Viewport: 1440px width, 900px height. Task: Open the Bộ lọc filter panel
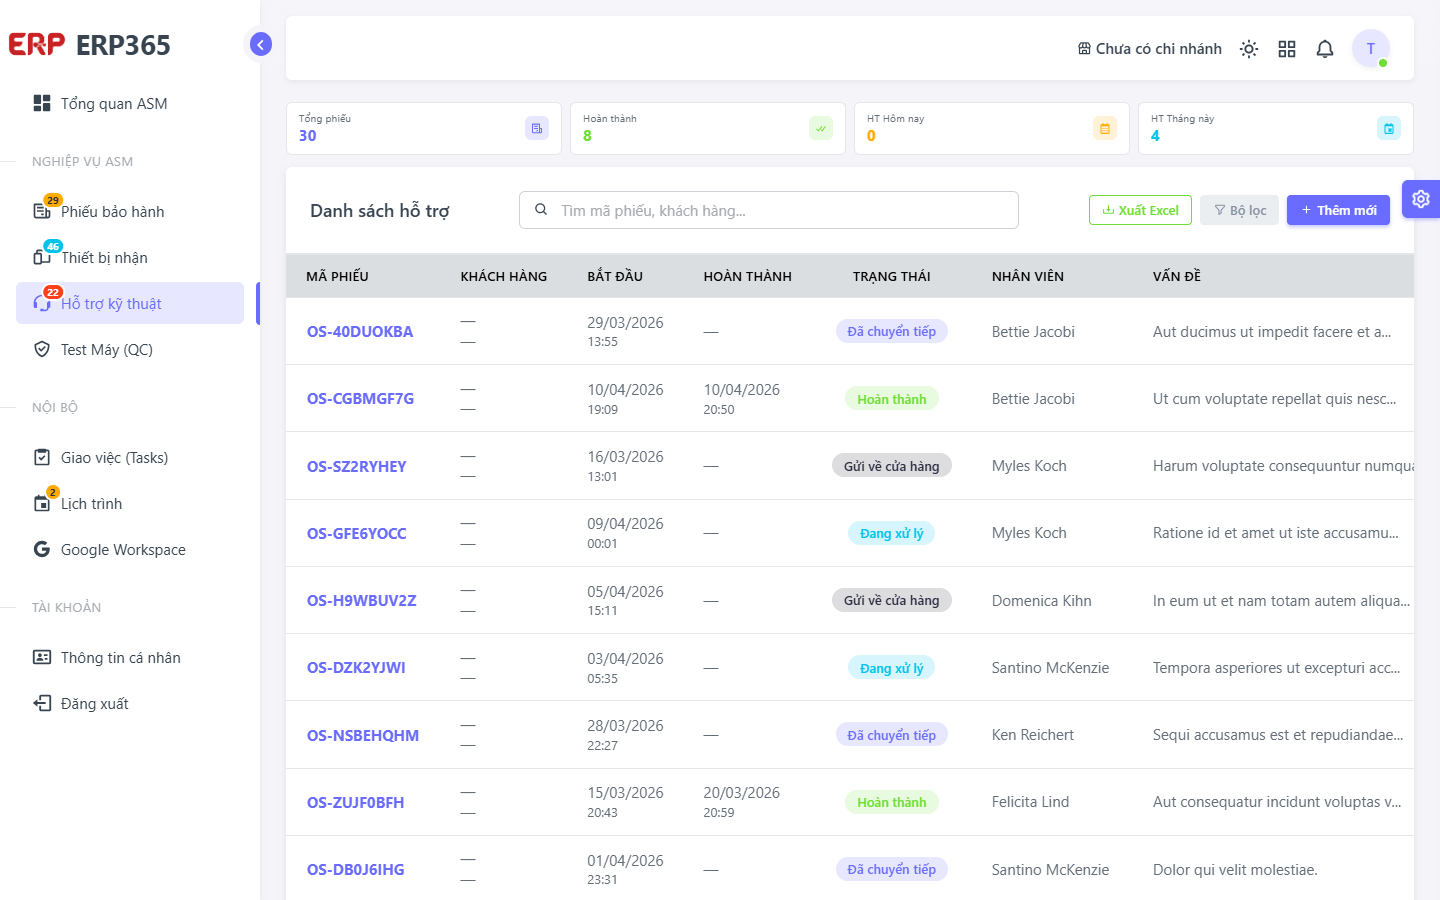pyautogui.click(x=1239, y=210)
